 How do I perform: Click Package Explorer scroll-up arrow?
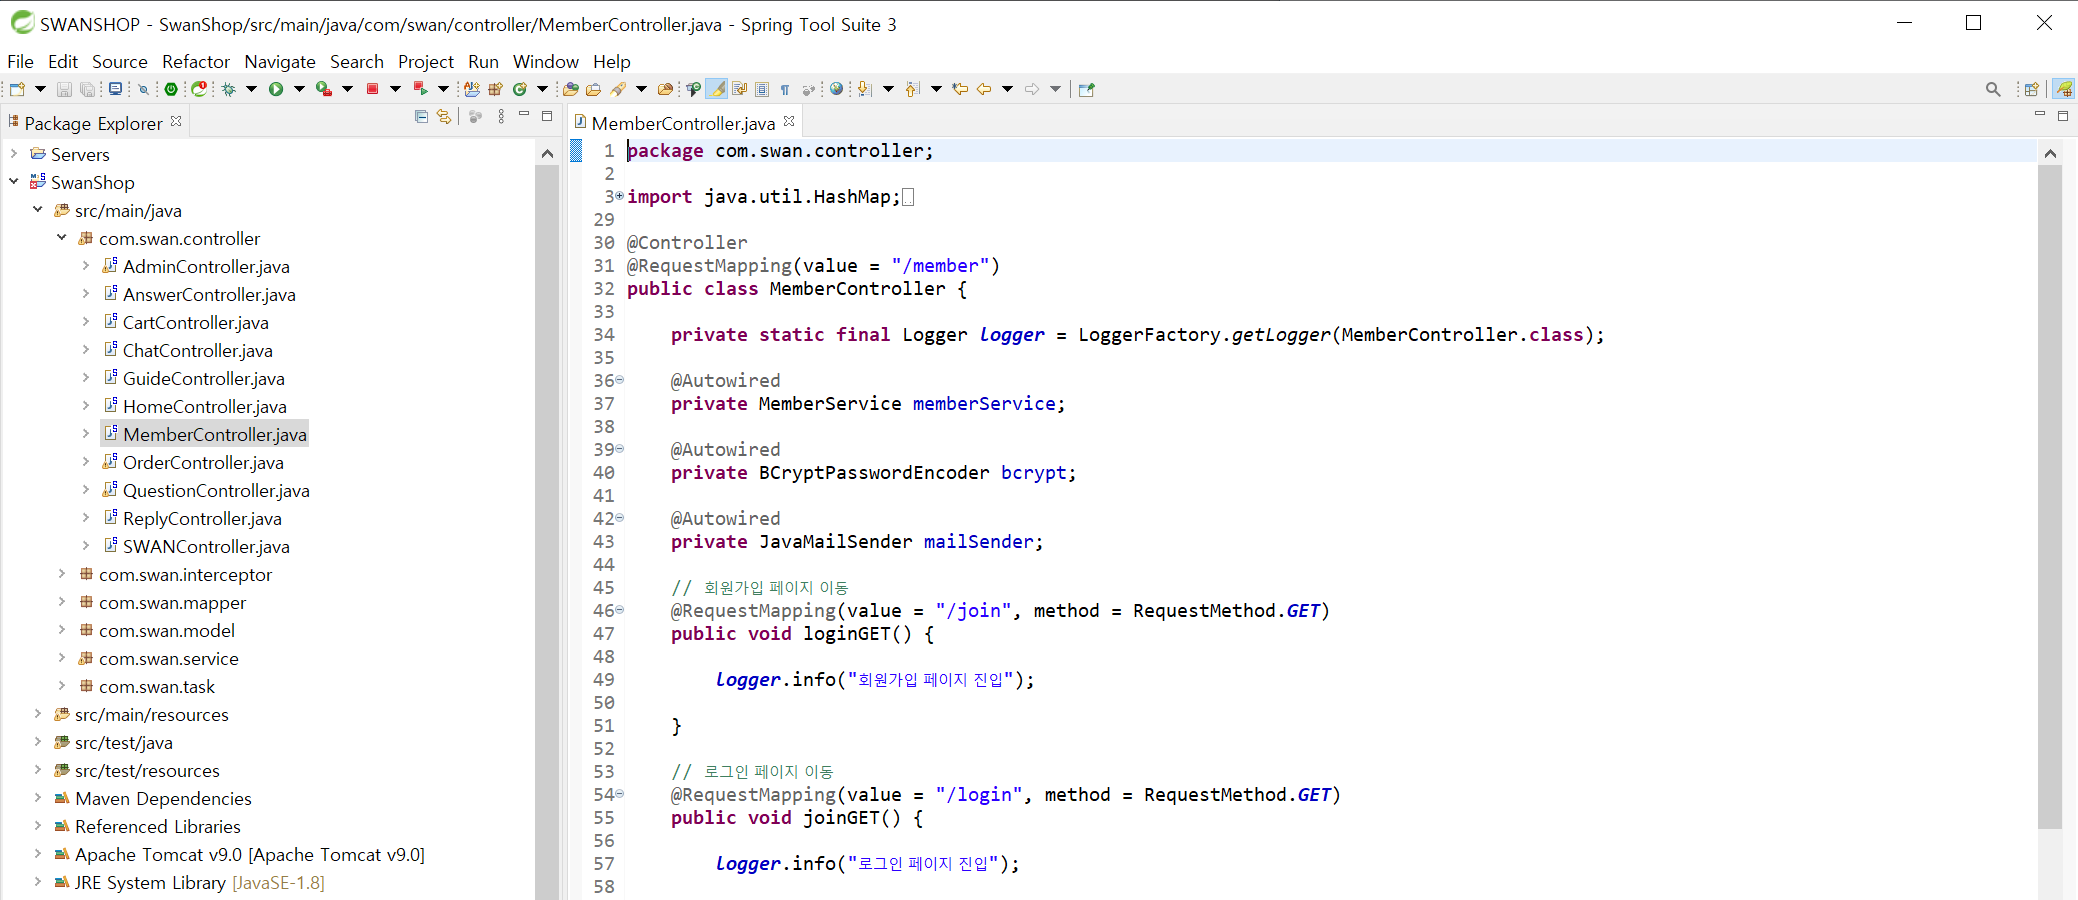(547, 154)
